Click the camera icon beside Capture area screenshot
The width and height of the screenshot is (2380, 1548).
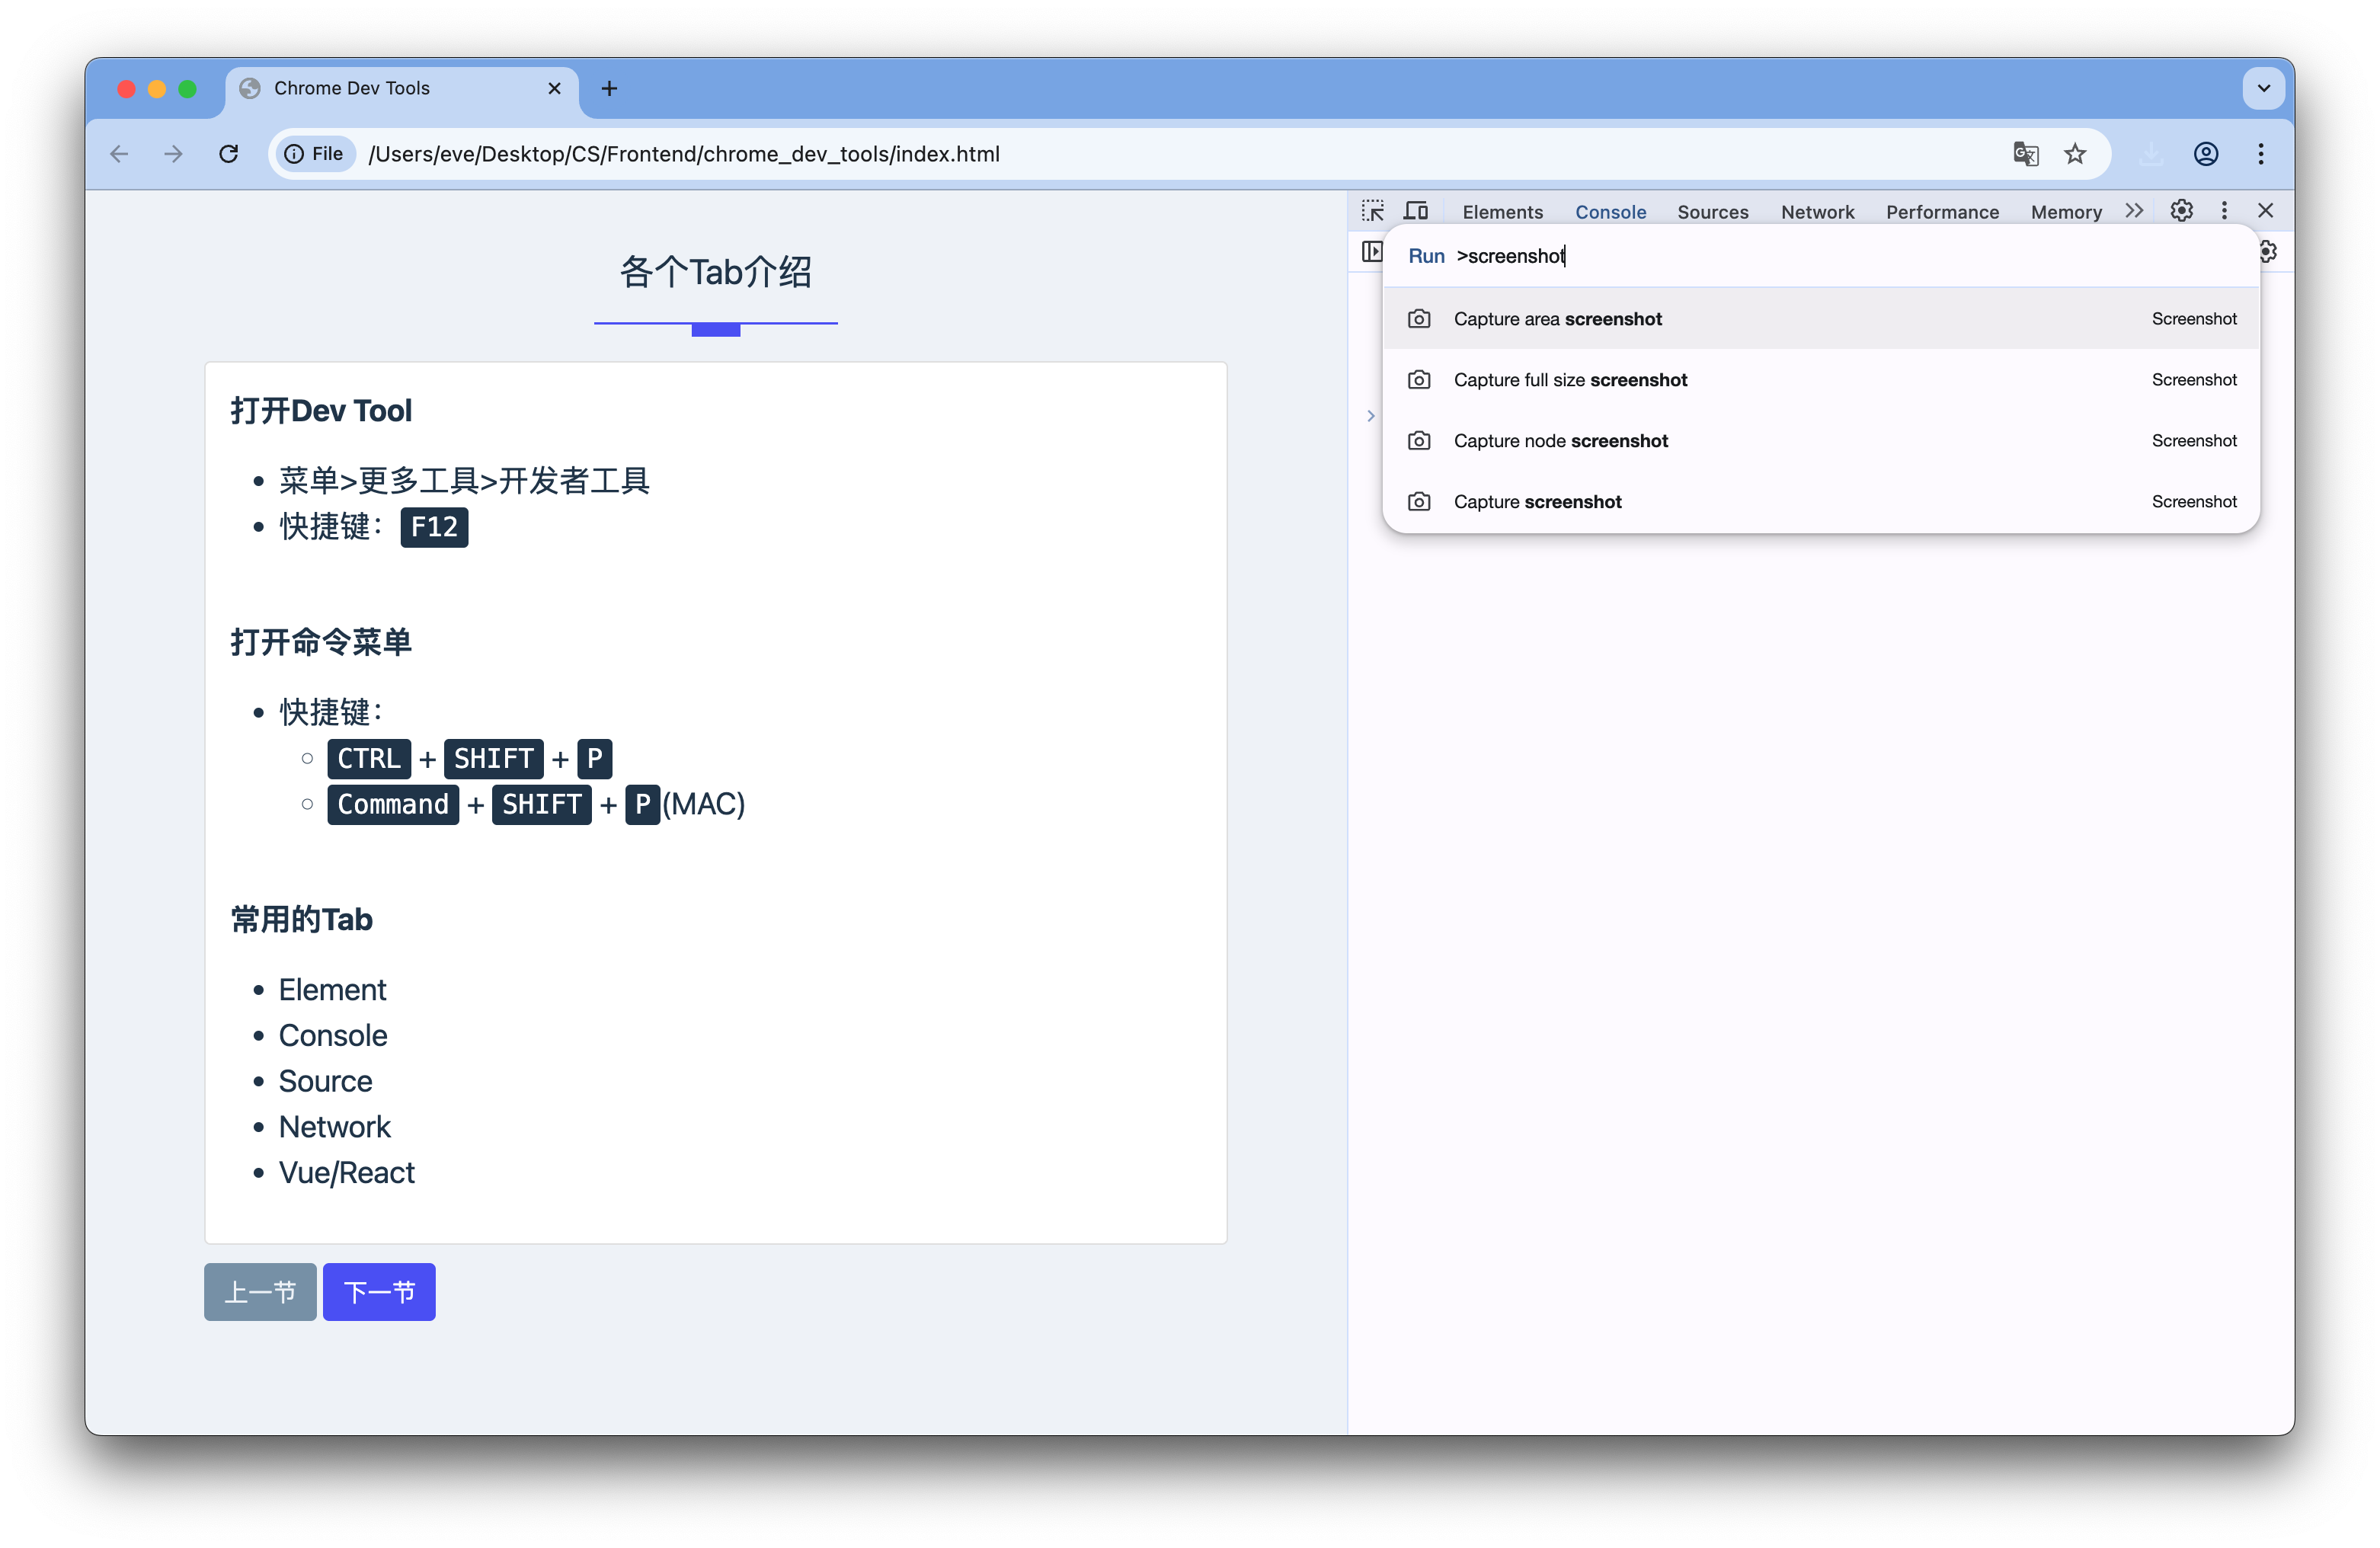tap(1419, 318)
